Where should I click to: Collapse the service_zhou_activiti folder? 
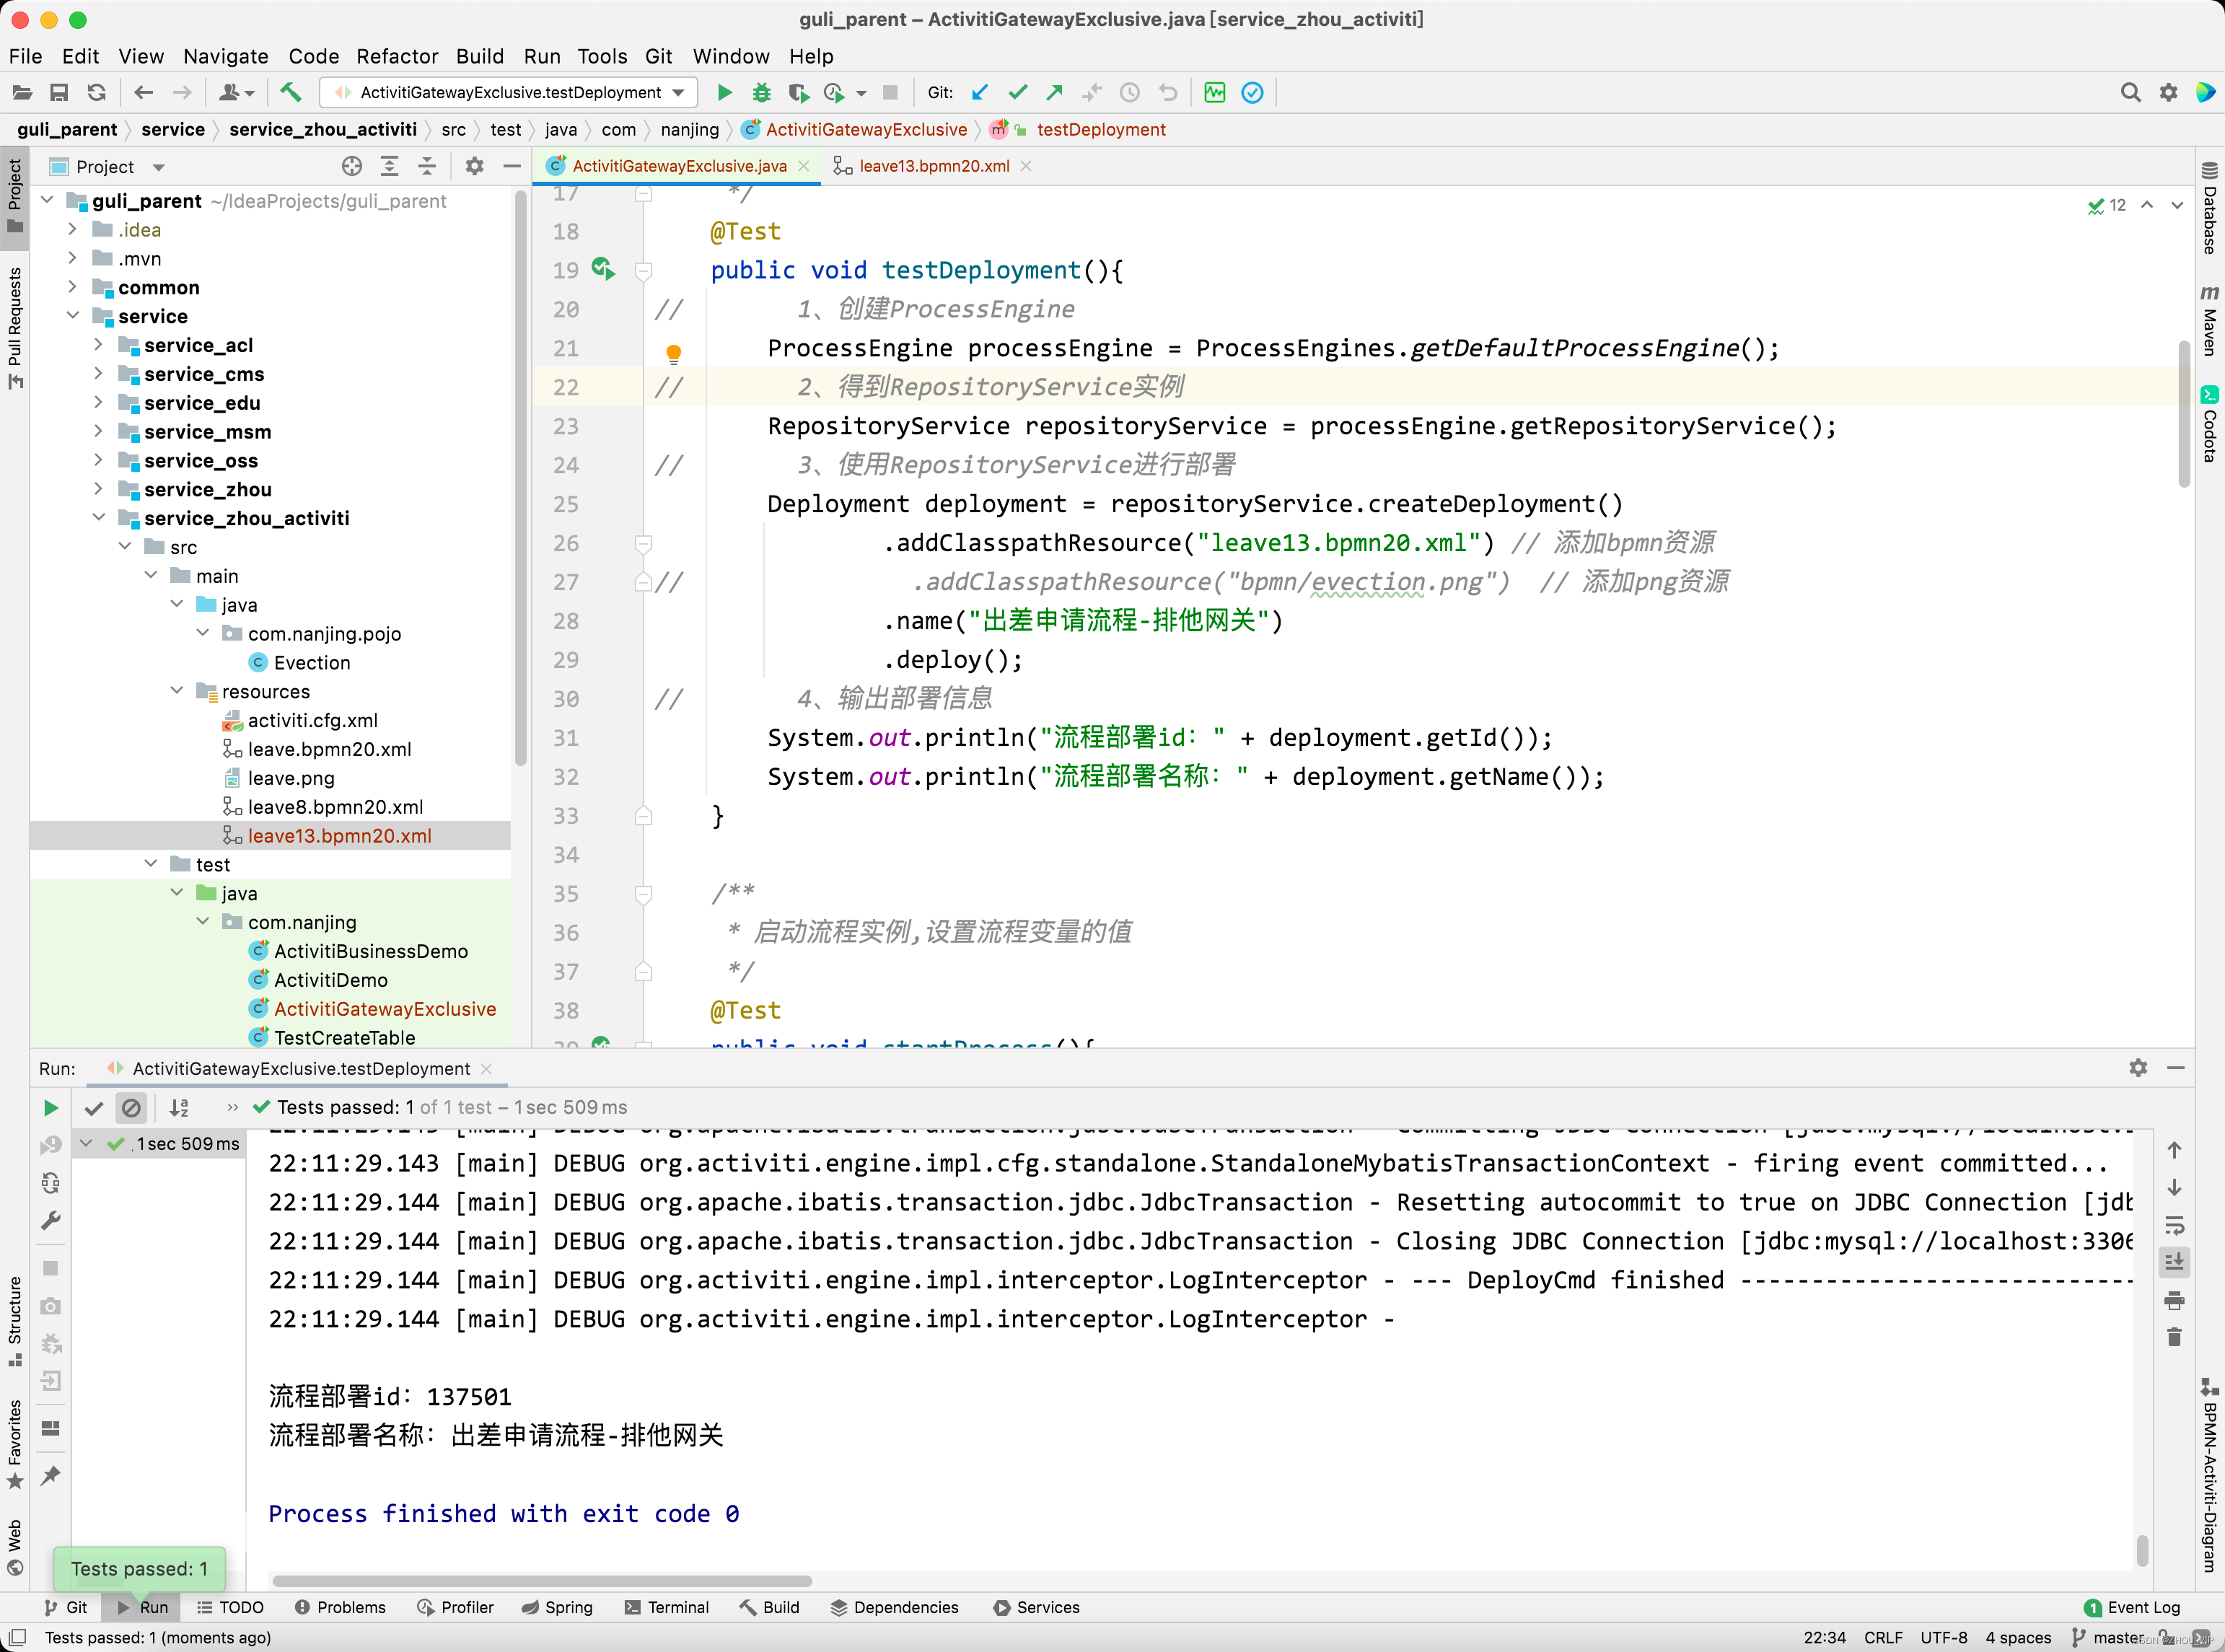coord(98,518)
